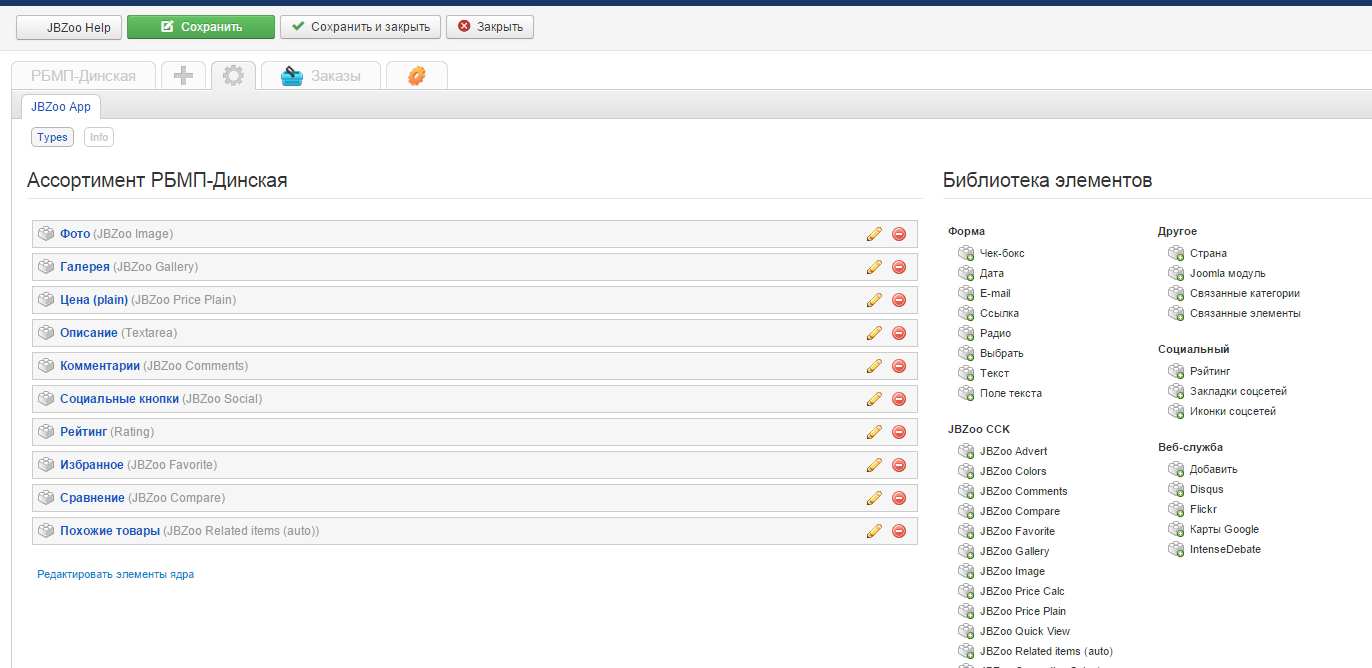Click the drag handle icon beside Описание
Viewport: 1372px width, 668px height.
[x=46, y=333]
